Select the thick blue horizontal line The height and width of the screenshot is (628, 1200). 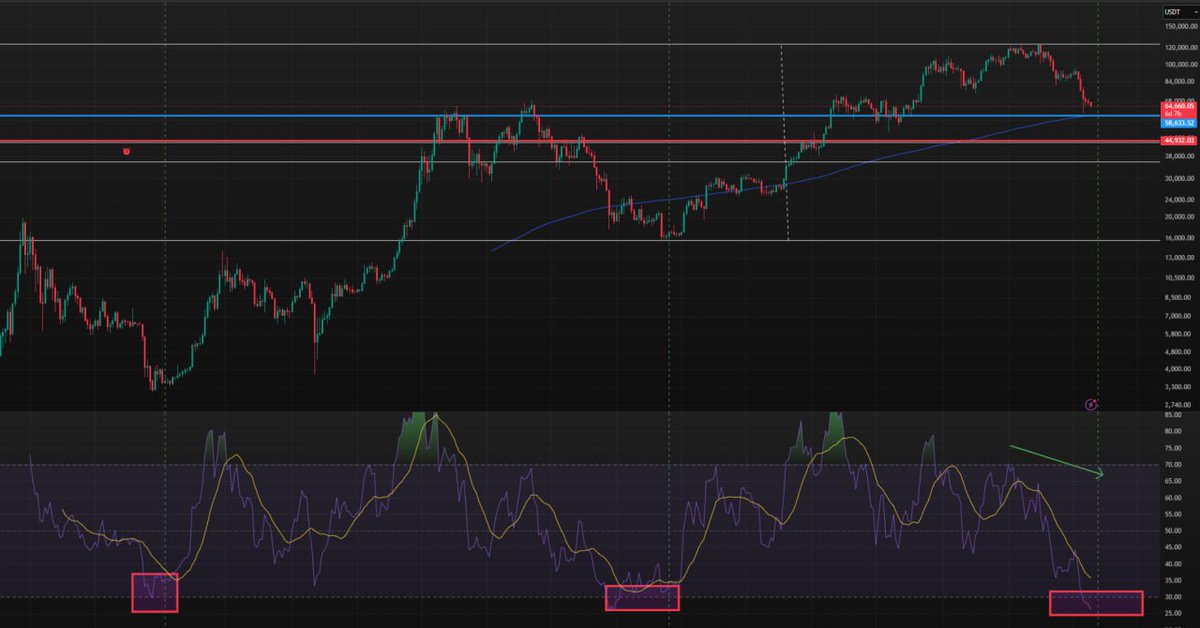click(x=580, y=116)
